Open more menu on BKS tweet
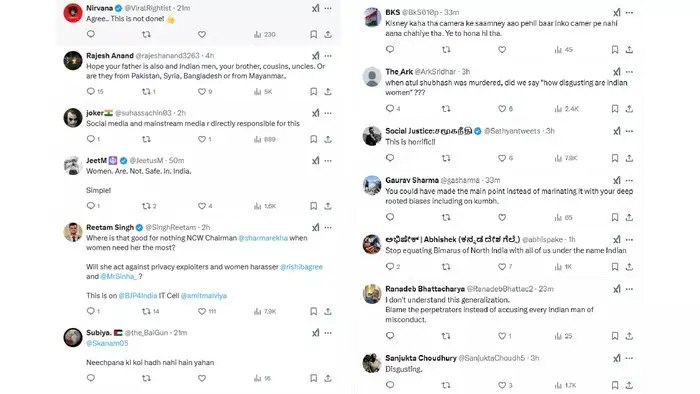700x394 pixels. (x=629, y=12)
